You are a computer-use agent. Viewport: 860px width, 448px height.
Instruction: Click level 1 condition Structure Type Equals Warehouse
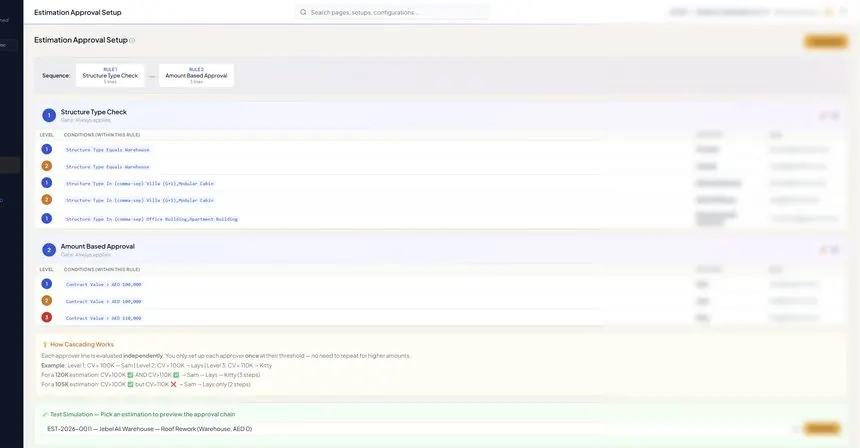click(108, 150)
